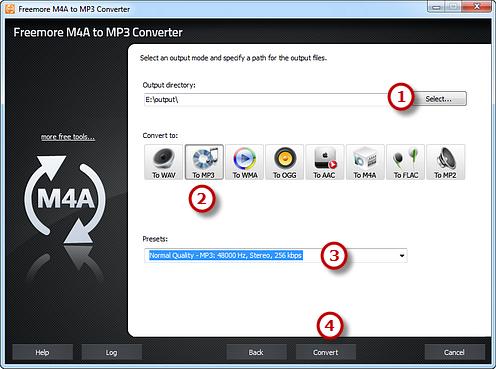
Task: Choose the To MP2 format icon
Action: pos(446,162)
